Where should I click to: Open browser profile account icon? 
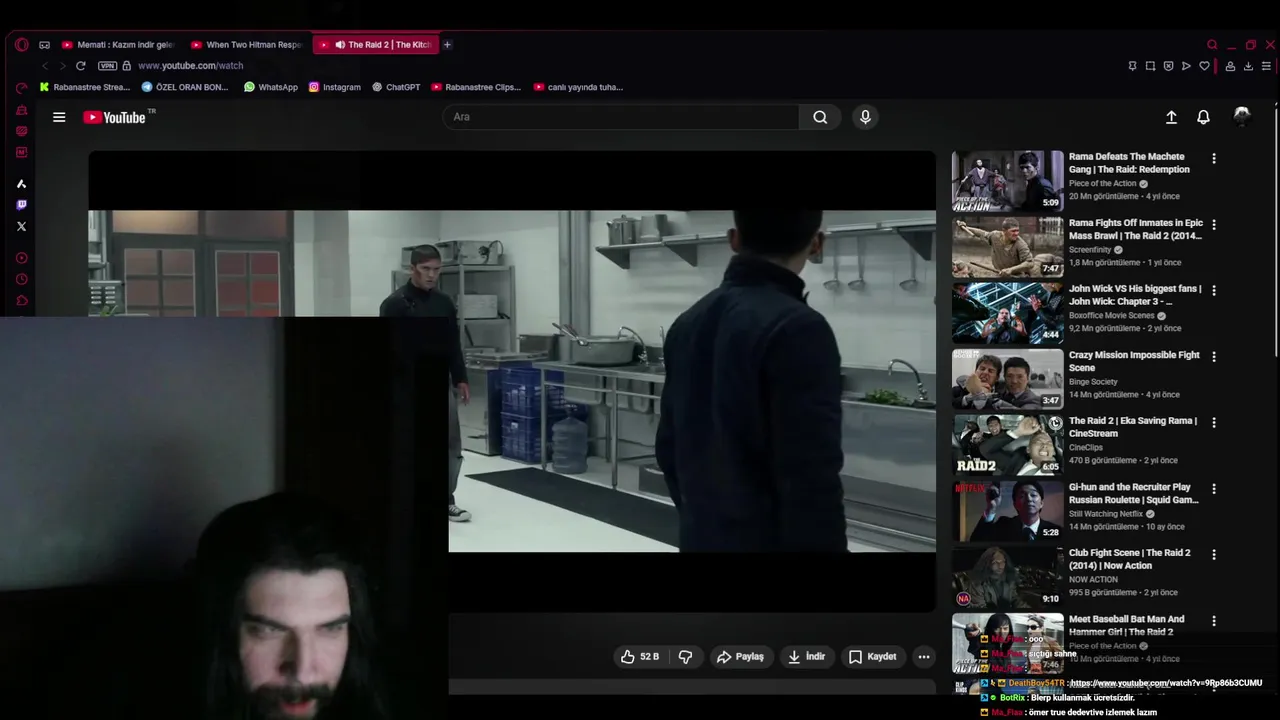[1230, 66]
